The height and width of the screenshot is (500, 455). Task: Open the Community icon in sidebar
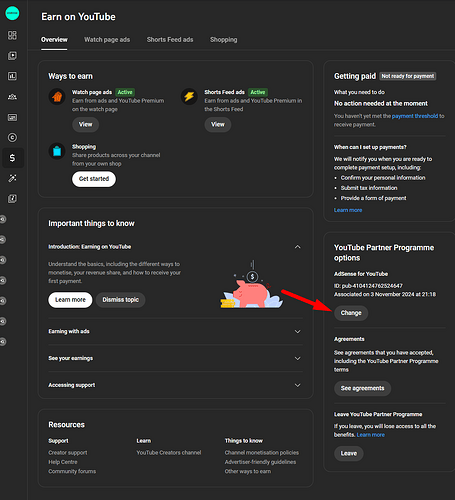tap(12, 97)
